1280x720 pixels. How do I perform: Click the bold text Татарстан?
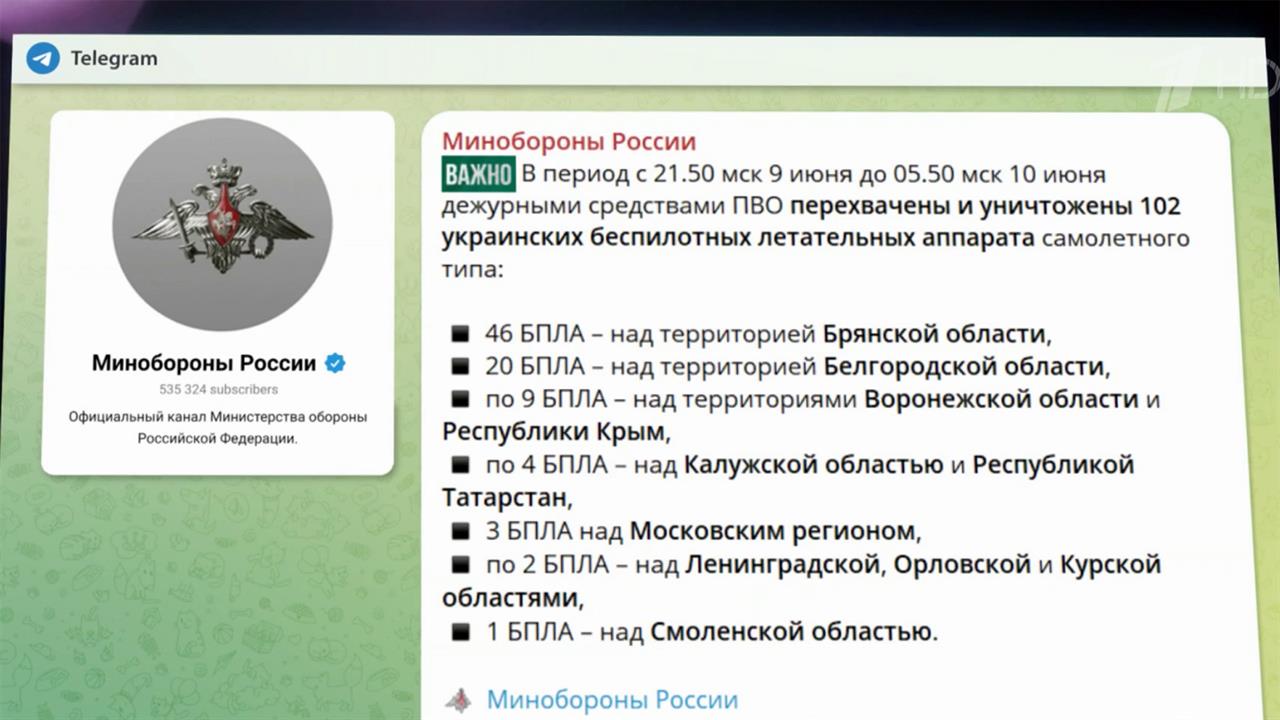pyautogui.click(x=505, y=497)
